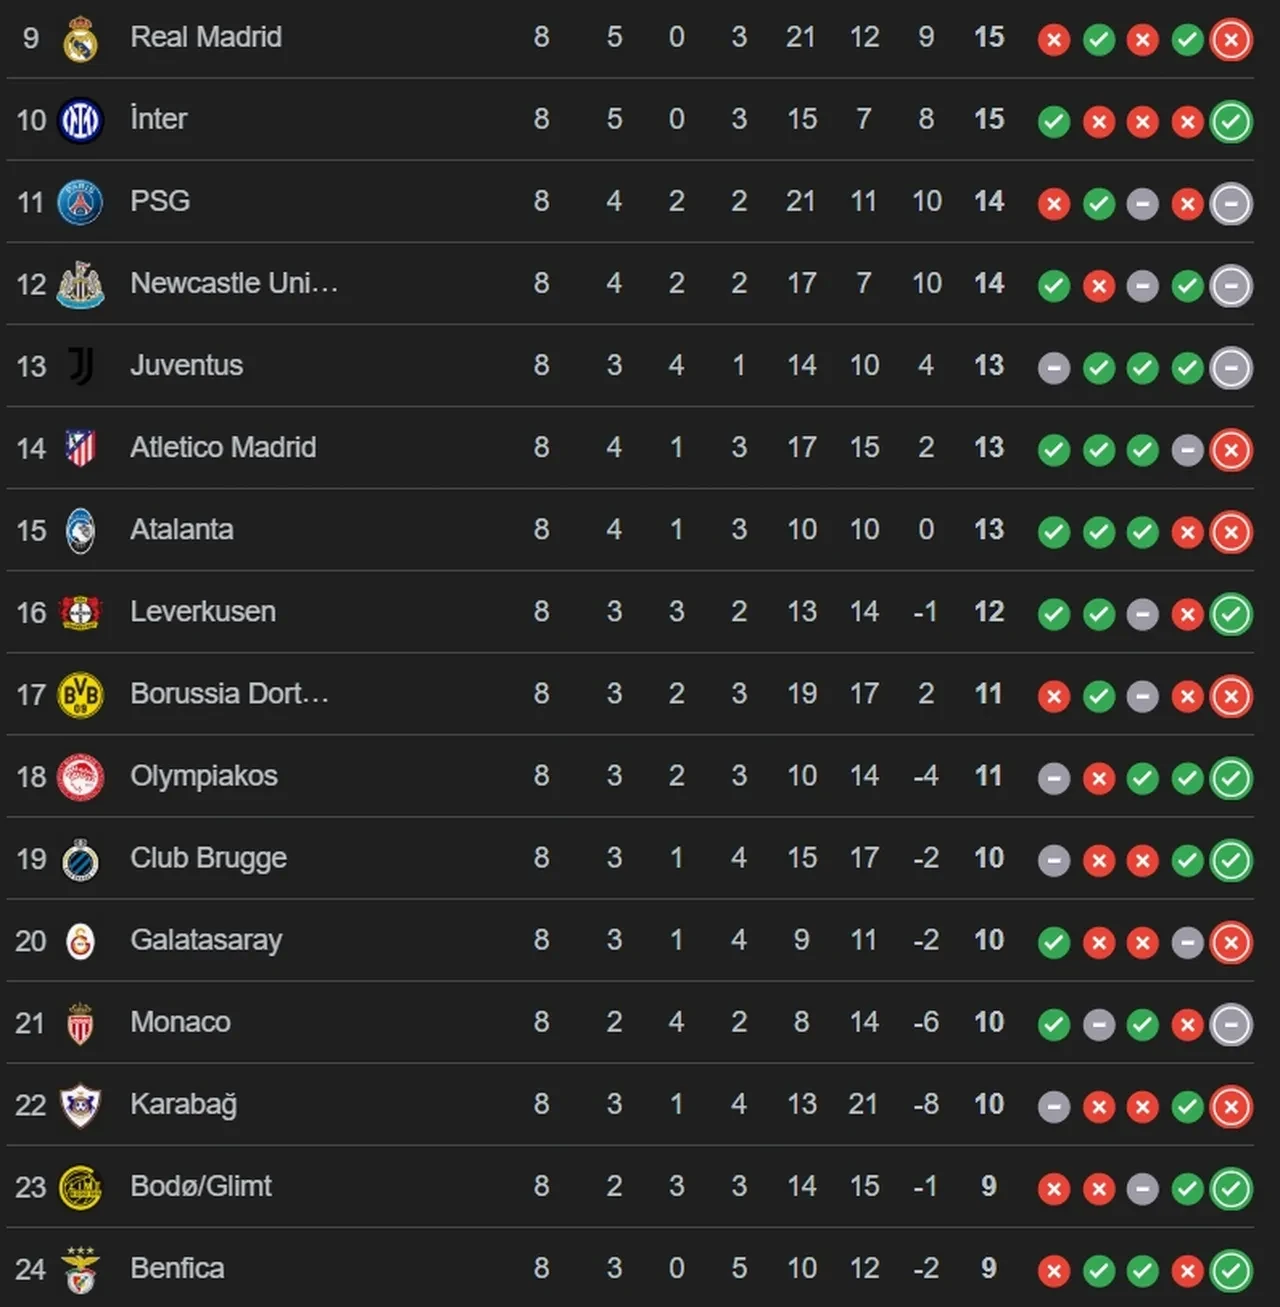Click the Monaco team name
Image resolution: width=1280 pixels, height=1307 pixels.
tap(180, 1022)
